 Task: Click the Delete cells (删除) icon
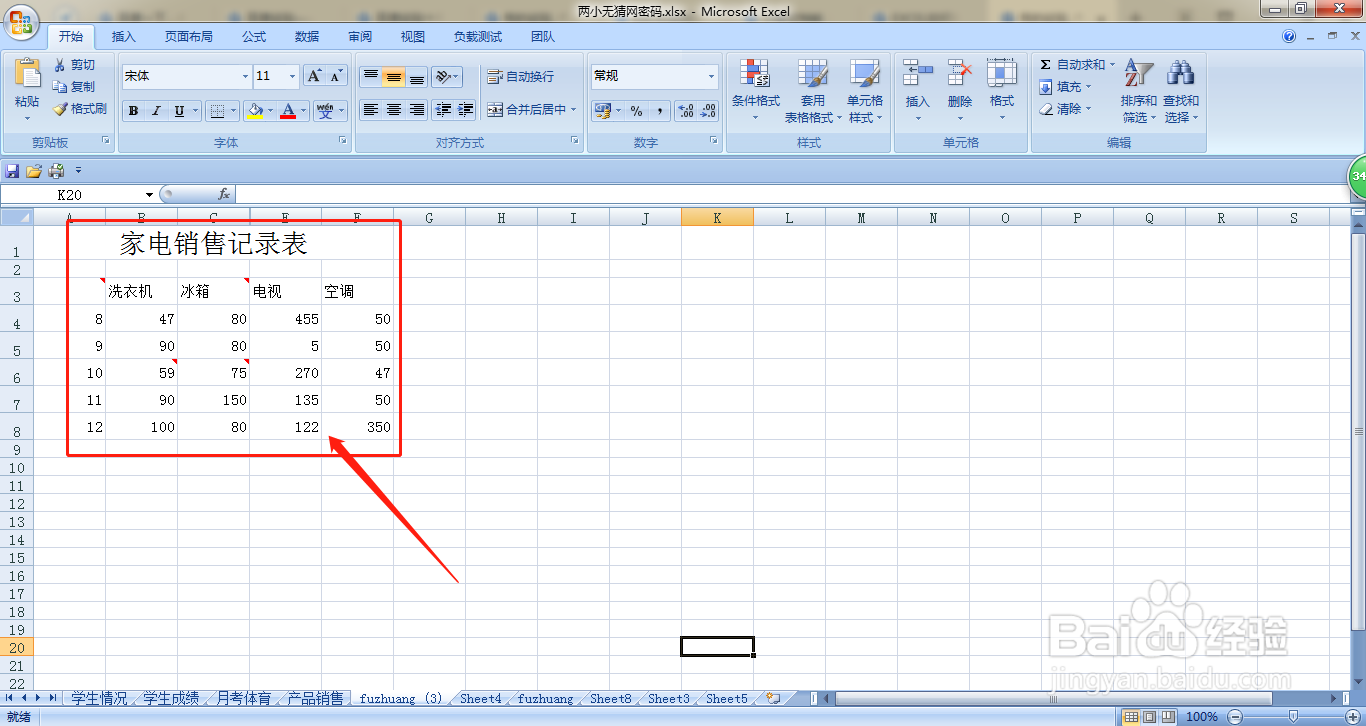960,73
